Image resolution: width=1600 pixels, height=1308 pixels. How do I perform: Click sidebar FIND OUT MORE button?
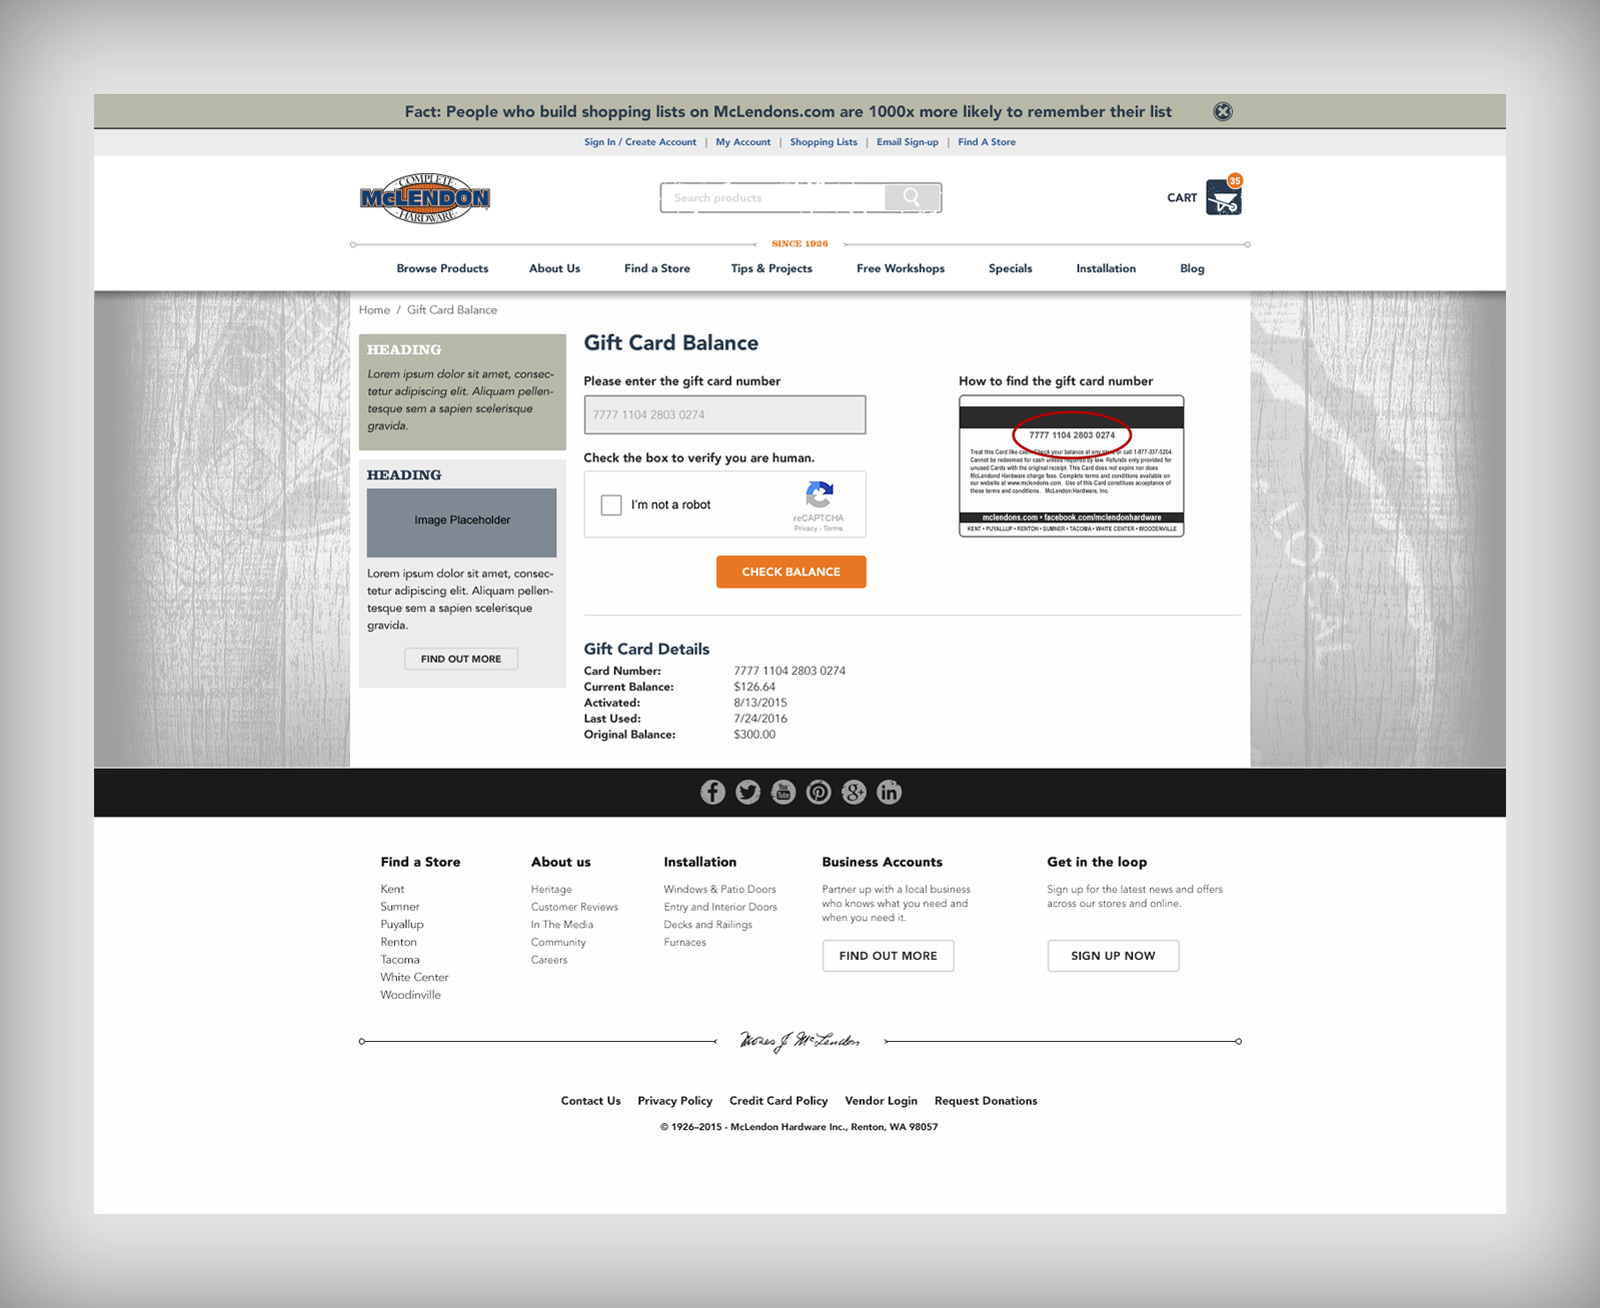(461, 659)
